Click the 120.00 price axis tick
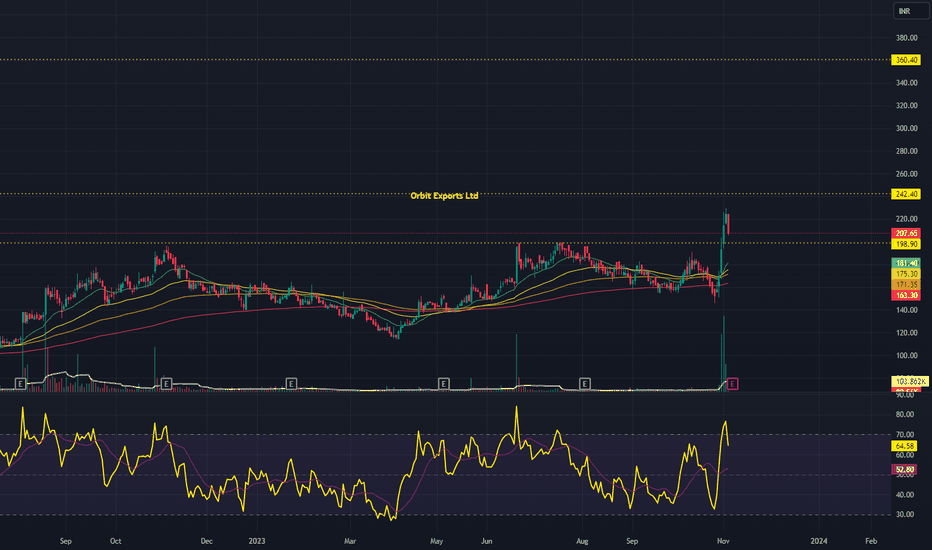Screen dimensions: 932x550 906,333
